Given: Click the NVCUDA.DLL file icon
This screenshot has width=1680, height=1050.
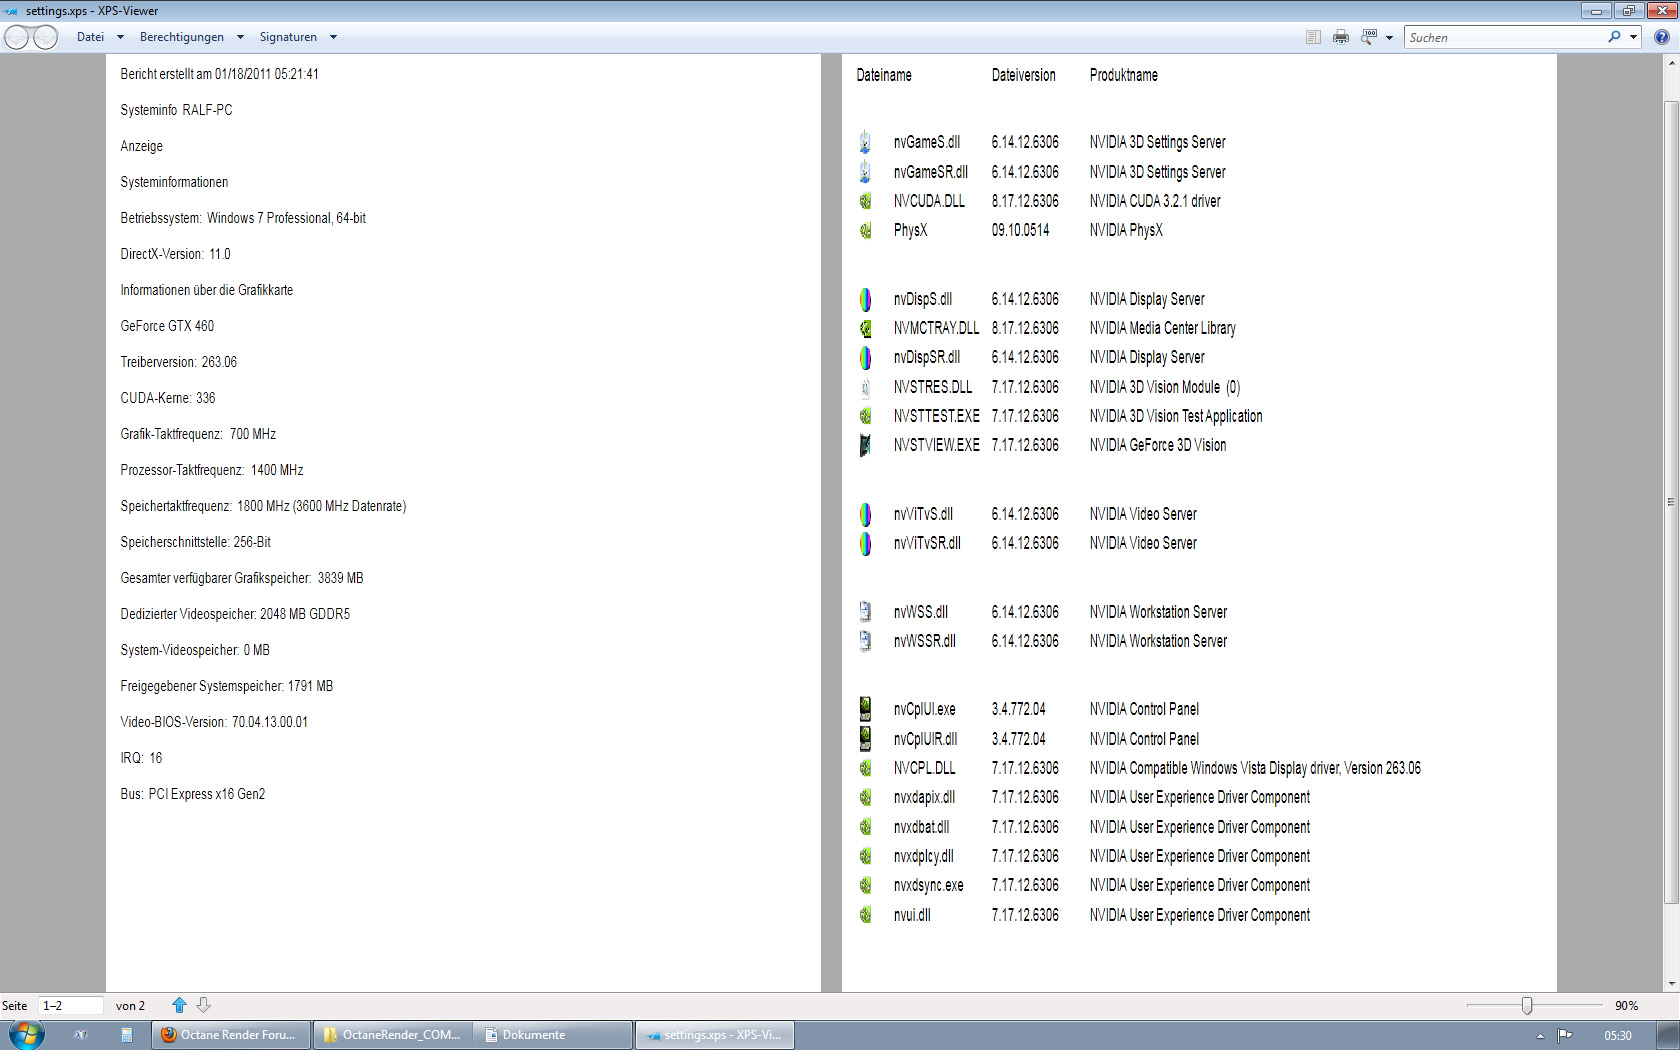Looking at the screenshot, I should tap(865, 201).
